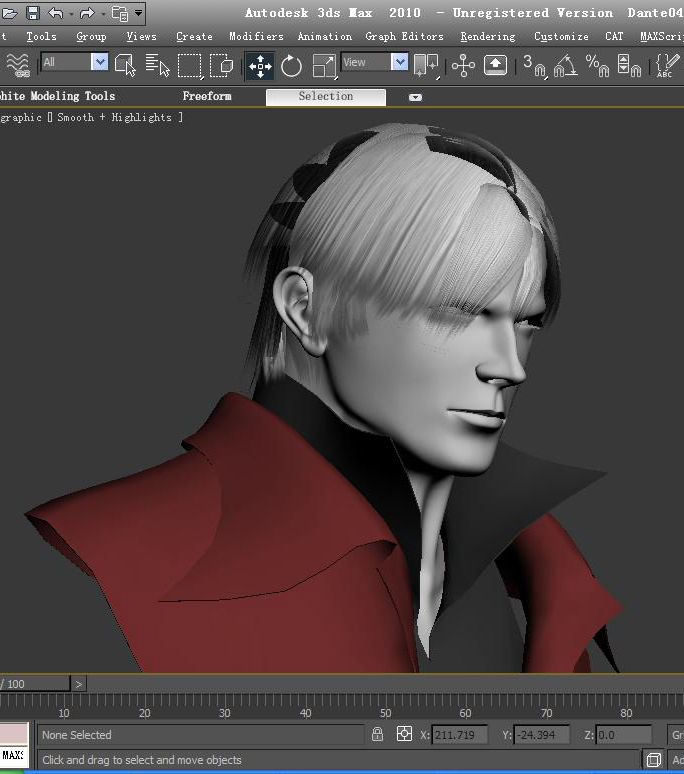
Task: Open the All selection filter dropdown
Action: (x=75, y=62)
